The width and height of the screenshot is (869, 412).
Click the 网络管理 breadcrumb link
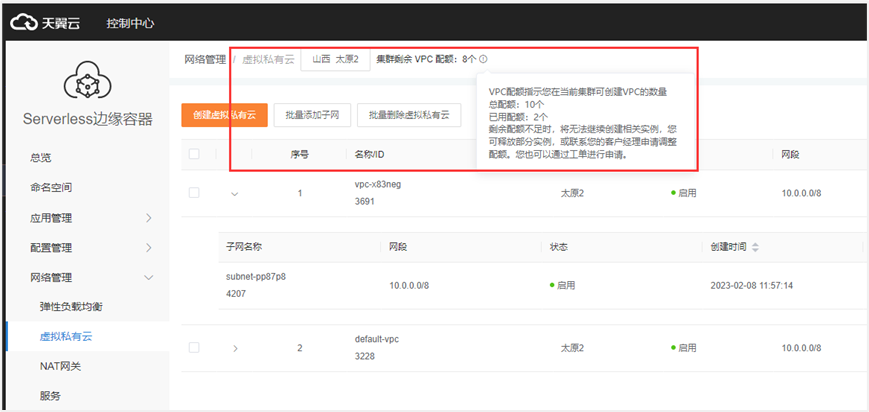[205, 60]
